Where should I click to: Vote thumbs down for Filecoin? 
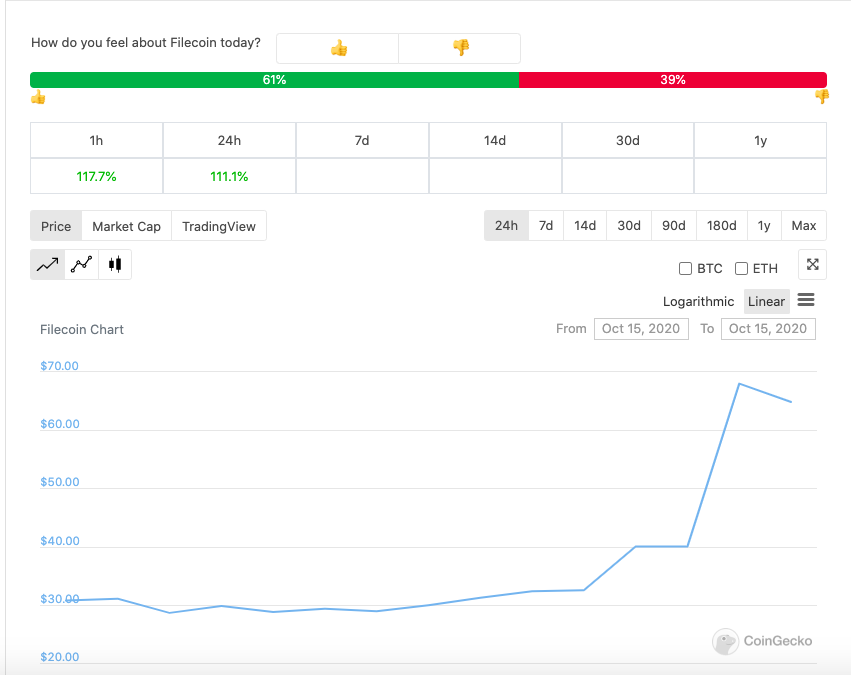click(x=460, y=48)
